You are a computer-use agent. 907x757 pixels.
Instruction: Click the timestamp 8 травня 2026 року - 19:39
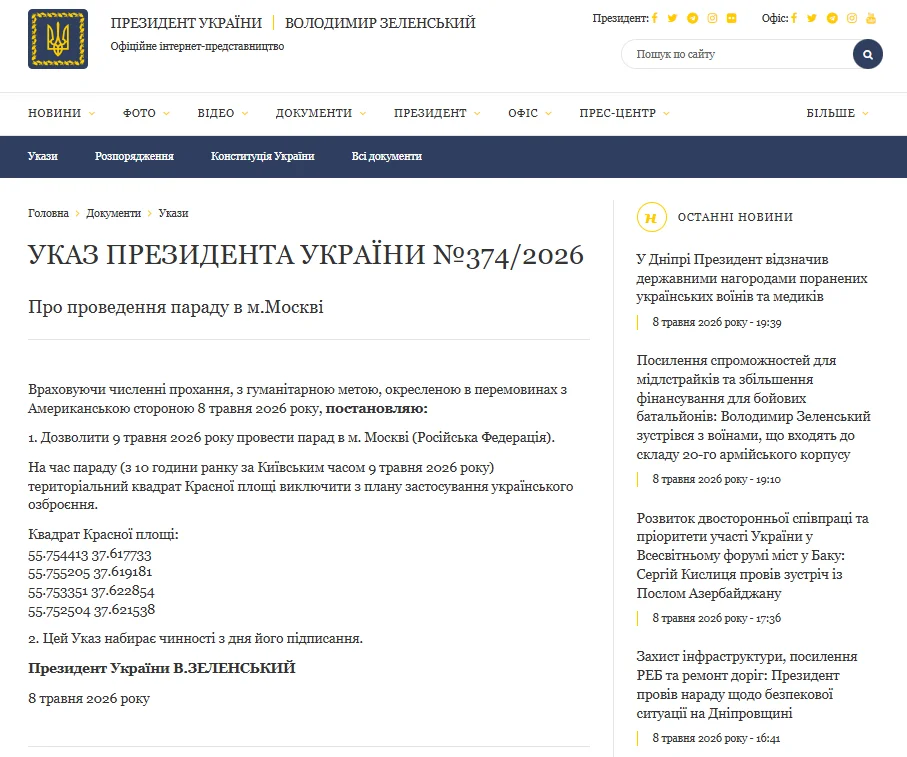(717, 323)
